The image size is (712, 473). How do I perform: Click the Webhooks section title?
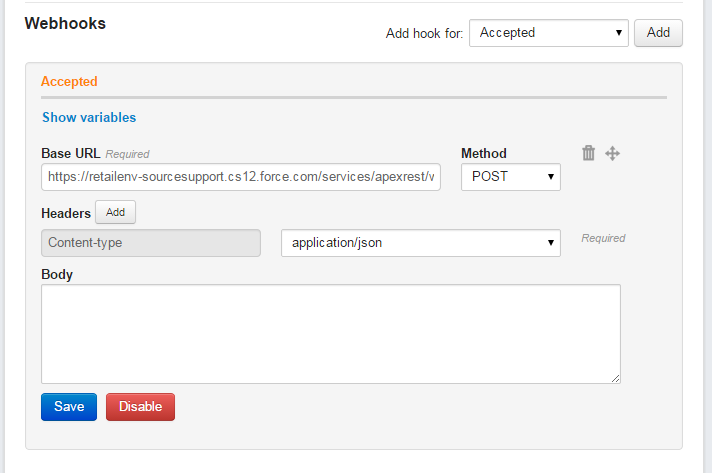pyautogui.click(x=65, y=23)
